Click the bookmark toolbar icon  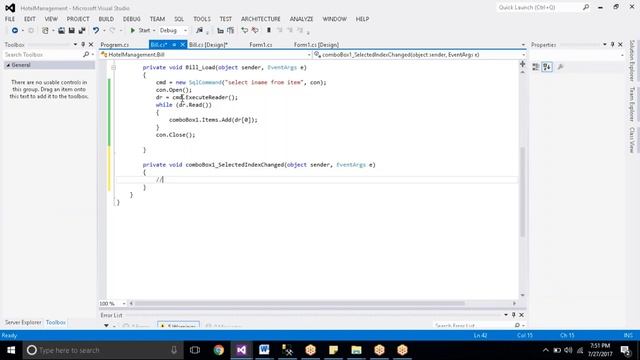click(x=269, y=31)
